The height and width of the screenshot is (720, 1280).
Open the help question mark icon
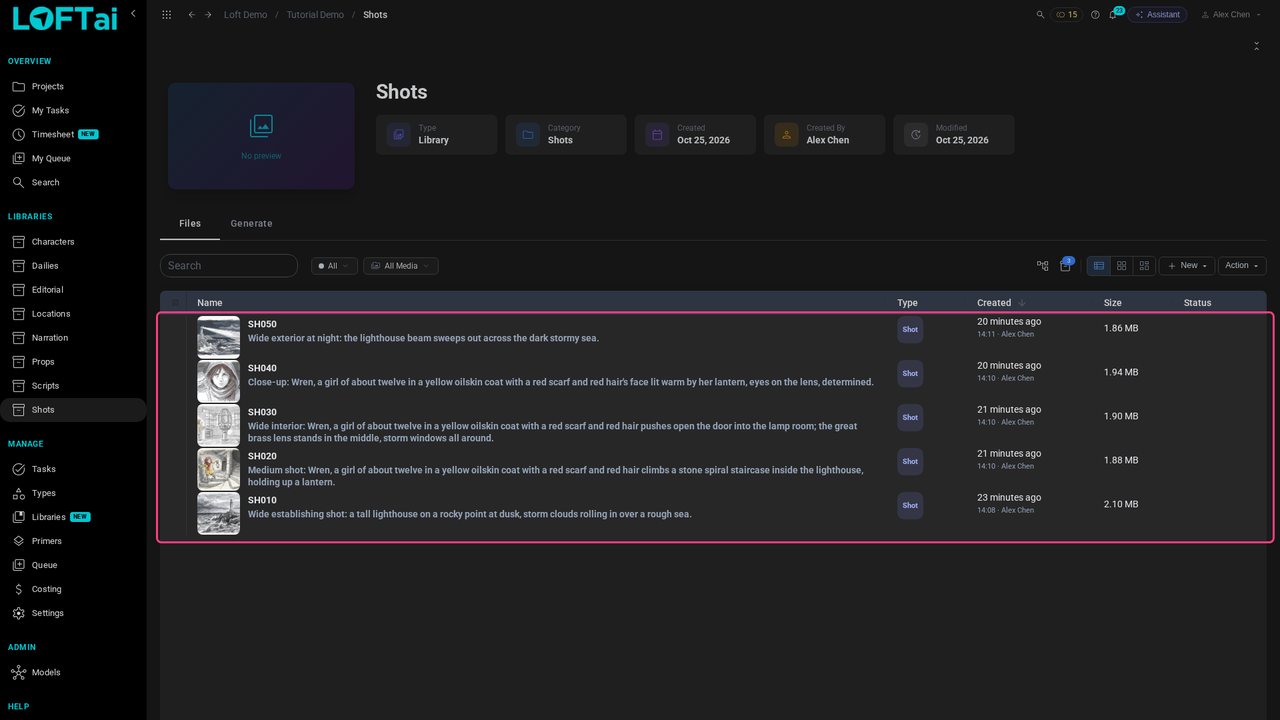click(x=1095, y=15)
